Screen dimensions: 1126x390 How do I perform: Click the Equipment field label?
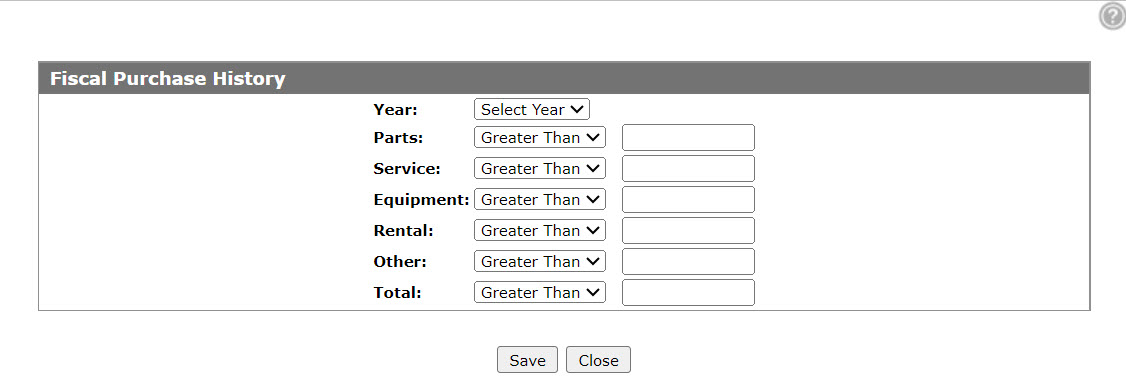pos(421,200)
